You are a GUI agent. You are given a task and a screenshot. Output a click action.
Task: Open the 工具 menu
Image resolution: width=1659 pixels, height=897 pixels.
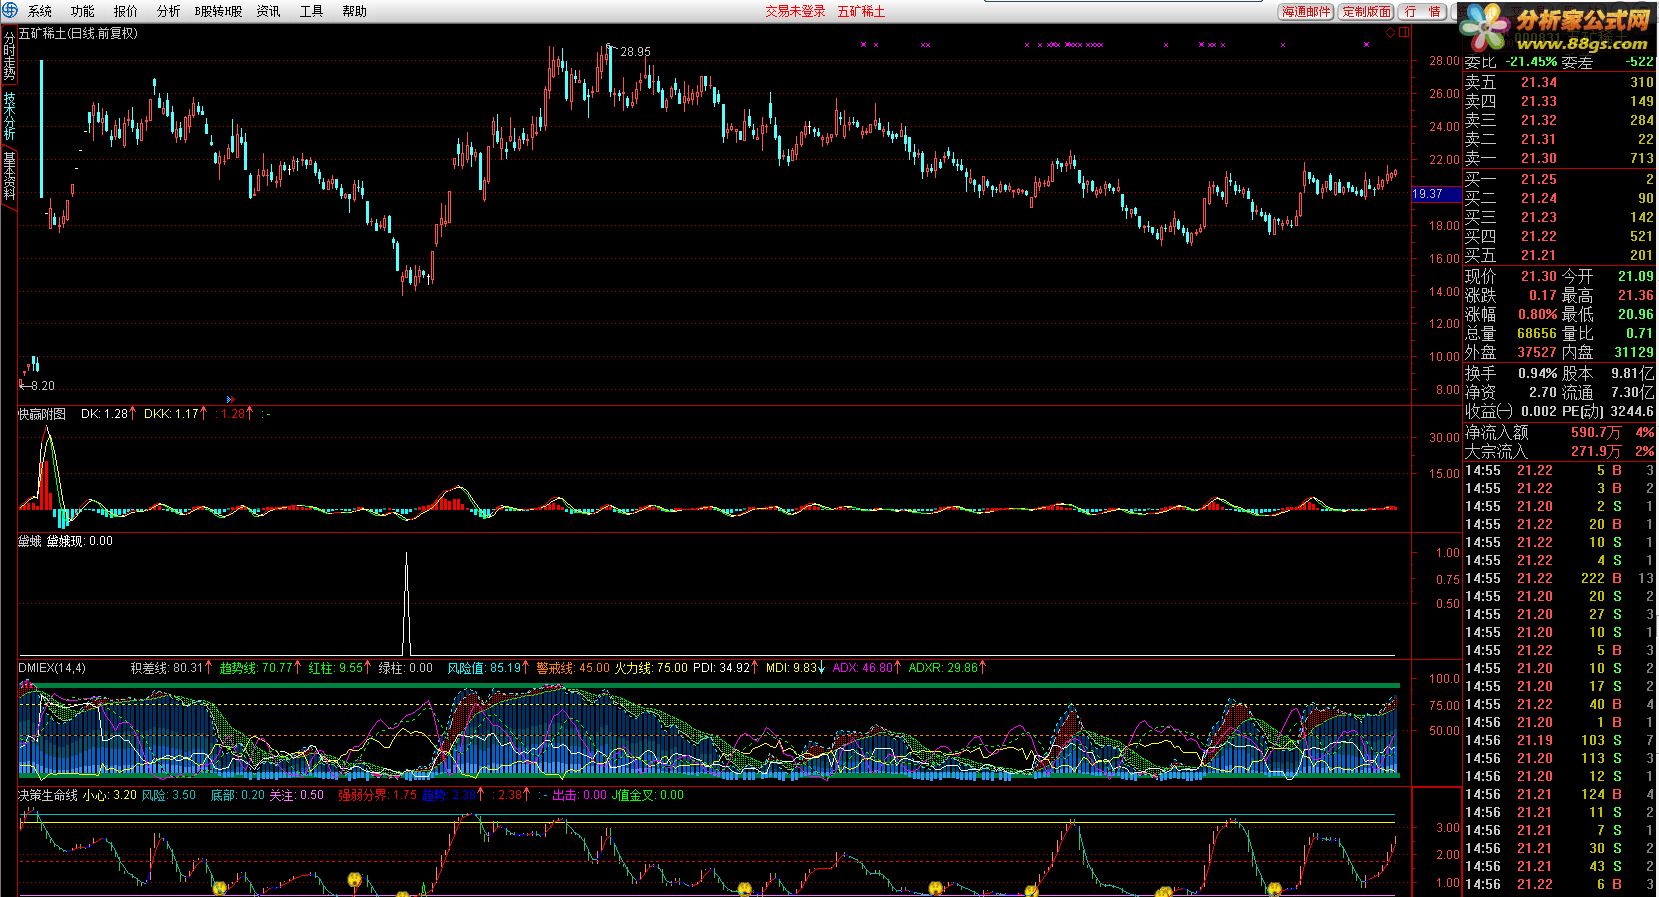click(311, 12)
